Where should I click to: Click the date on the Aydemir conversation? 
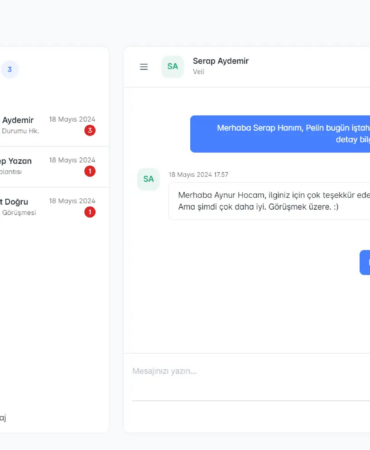(72, 119)
